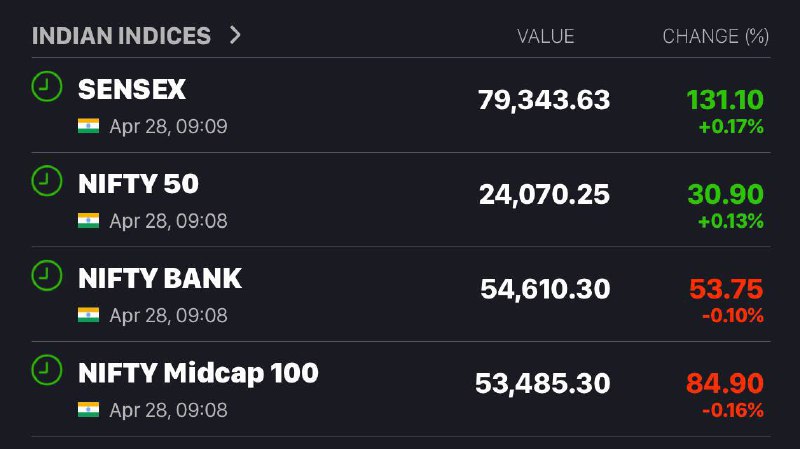Image resolution: width=800 pixels, height=449 pixels.
Task: Click NIFTY 50 change 30.90
Action: click(x=726, y=194)
